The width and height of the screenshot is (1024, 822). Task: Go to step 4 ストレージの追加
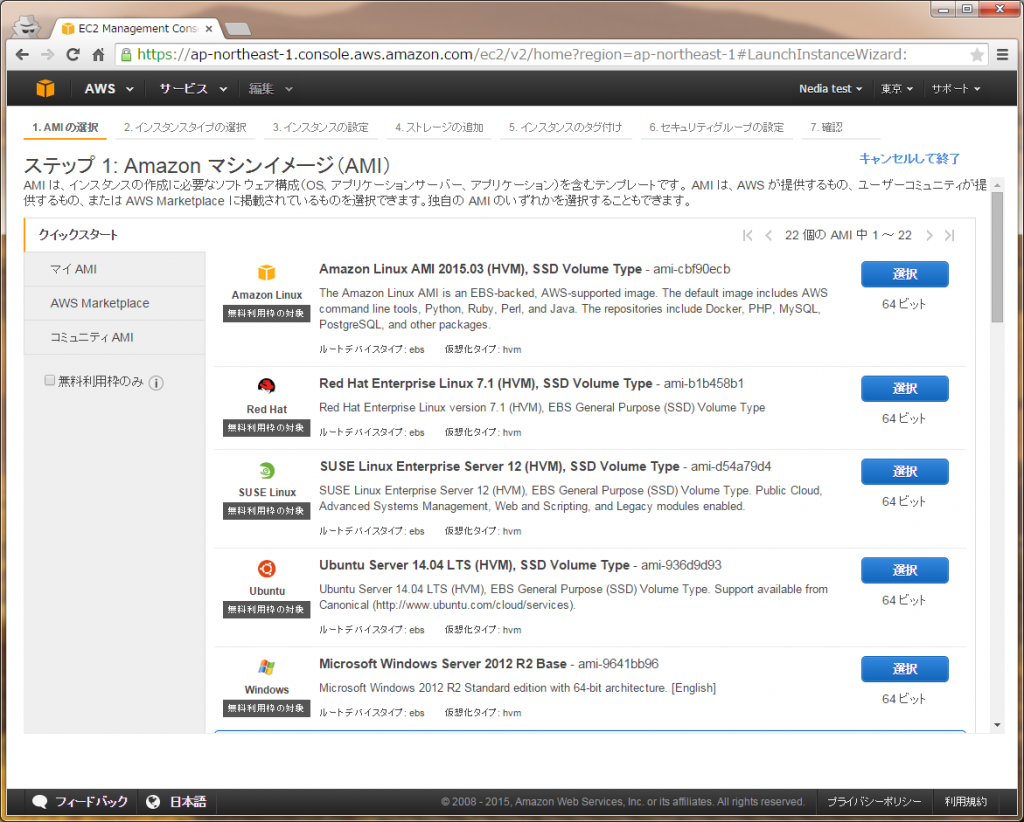point(439,127)
